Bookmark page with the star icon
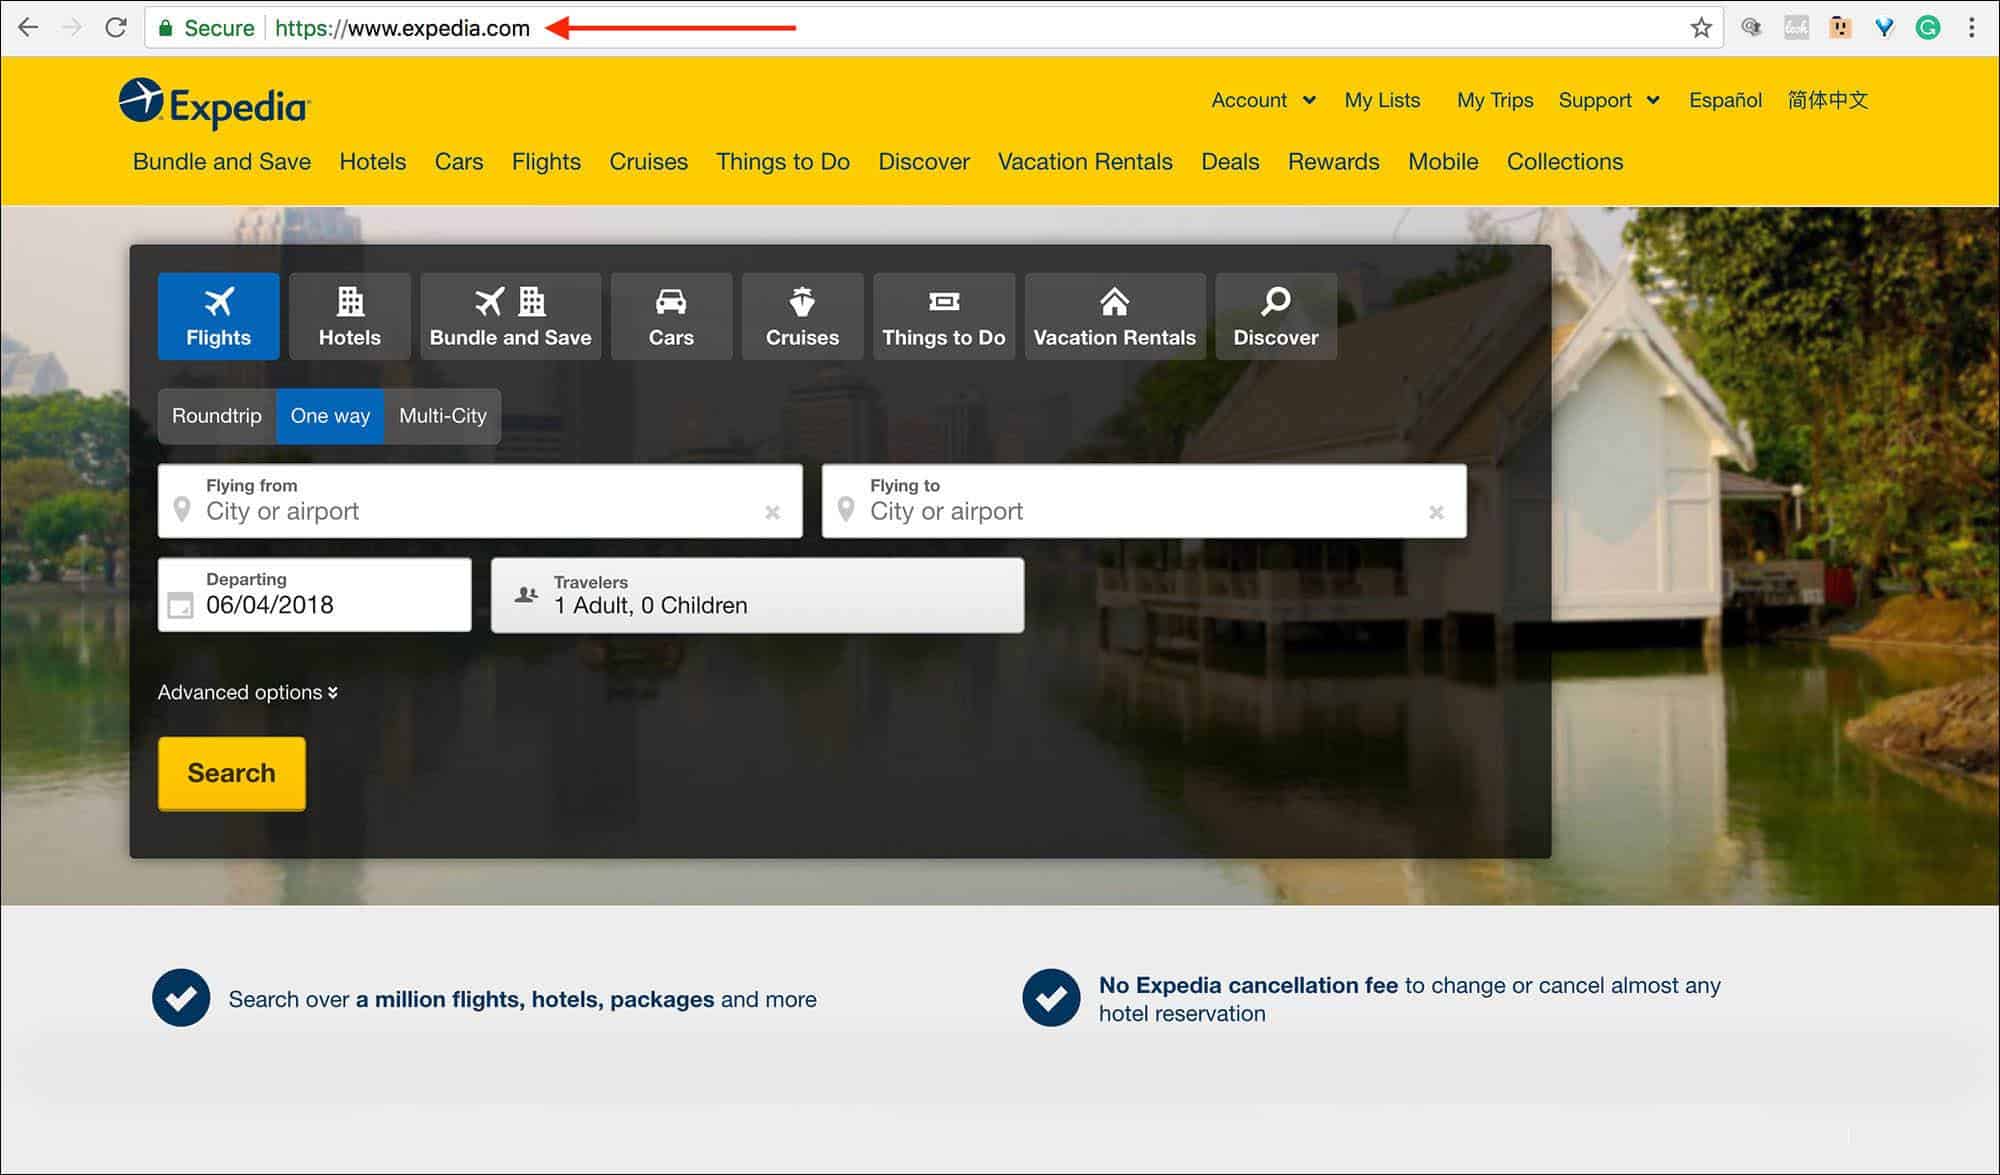 coord(1701,28)
